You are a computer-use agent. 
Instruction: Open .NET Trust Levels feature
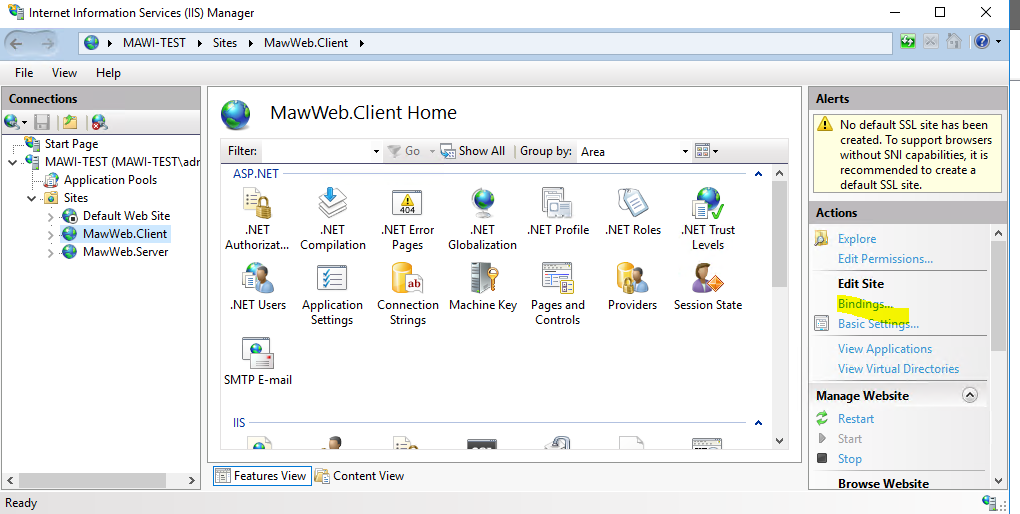click(x=708, y=219)
